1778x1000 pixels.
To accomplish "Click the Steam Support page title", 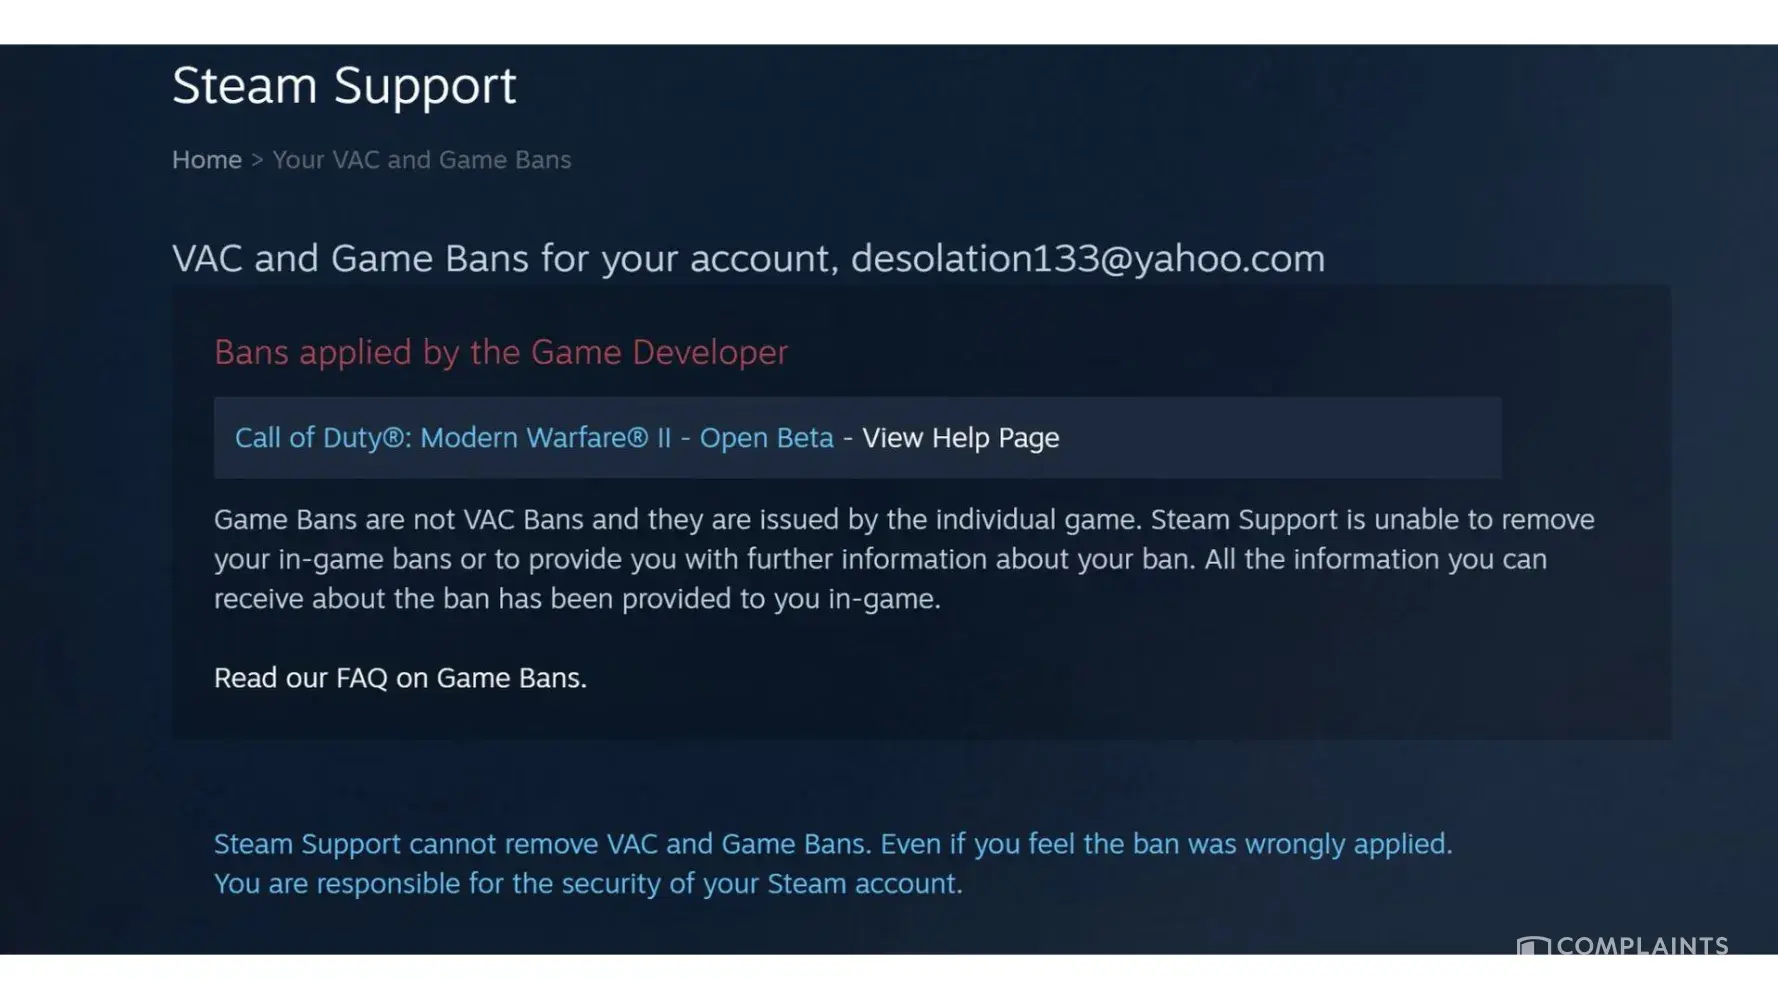I will tap(344, 86).
